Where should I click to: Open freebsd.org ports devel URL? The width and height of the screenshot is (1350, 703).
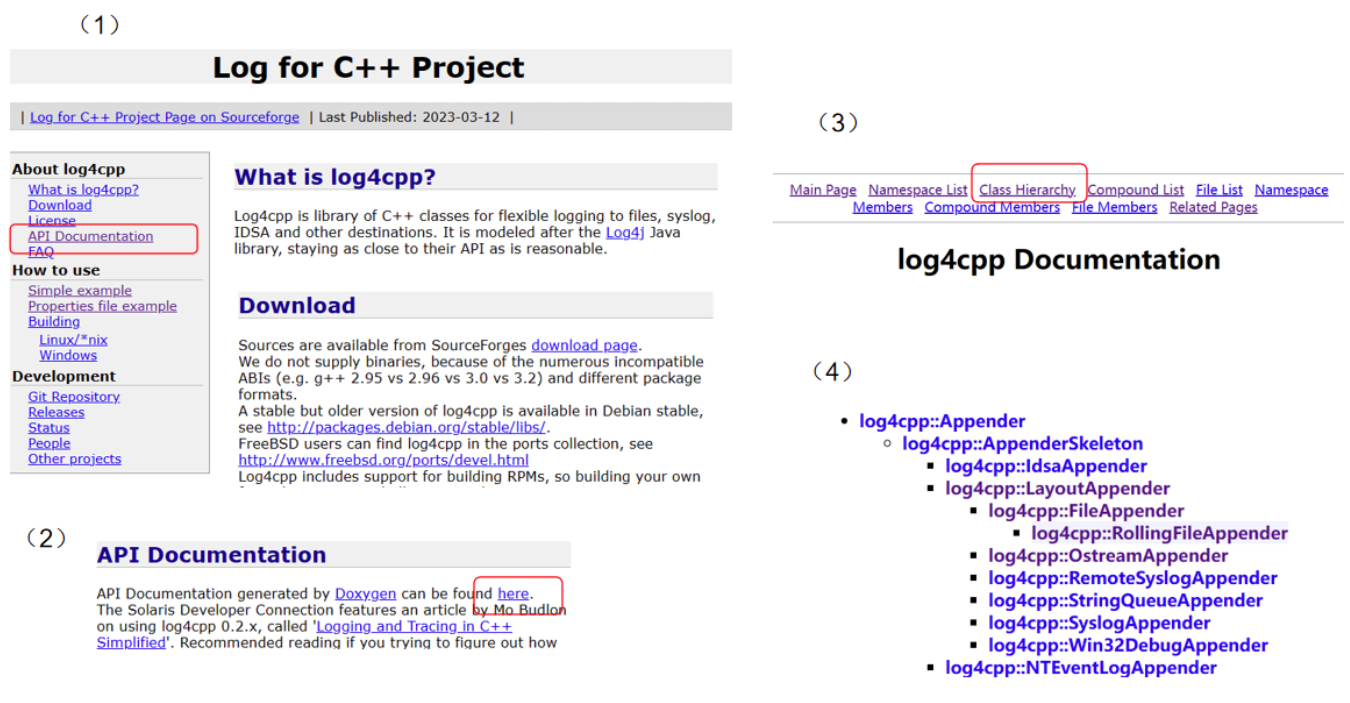[x=384, y=460]
